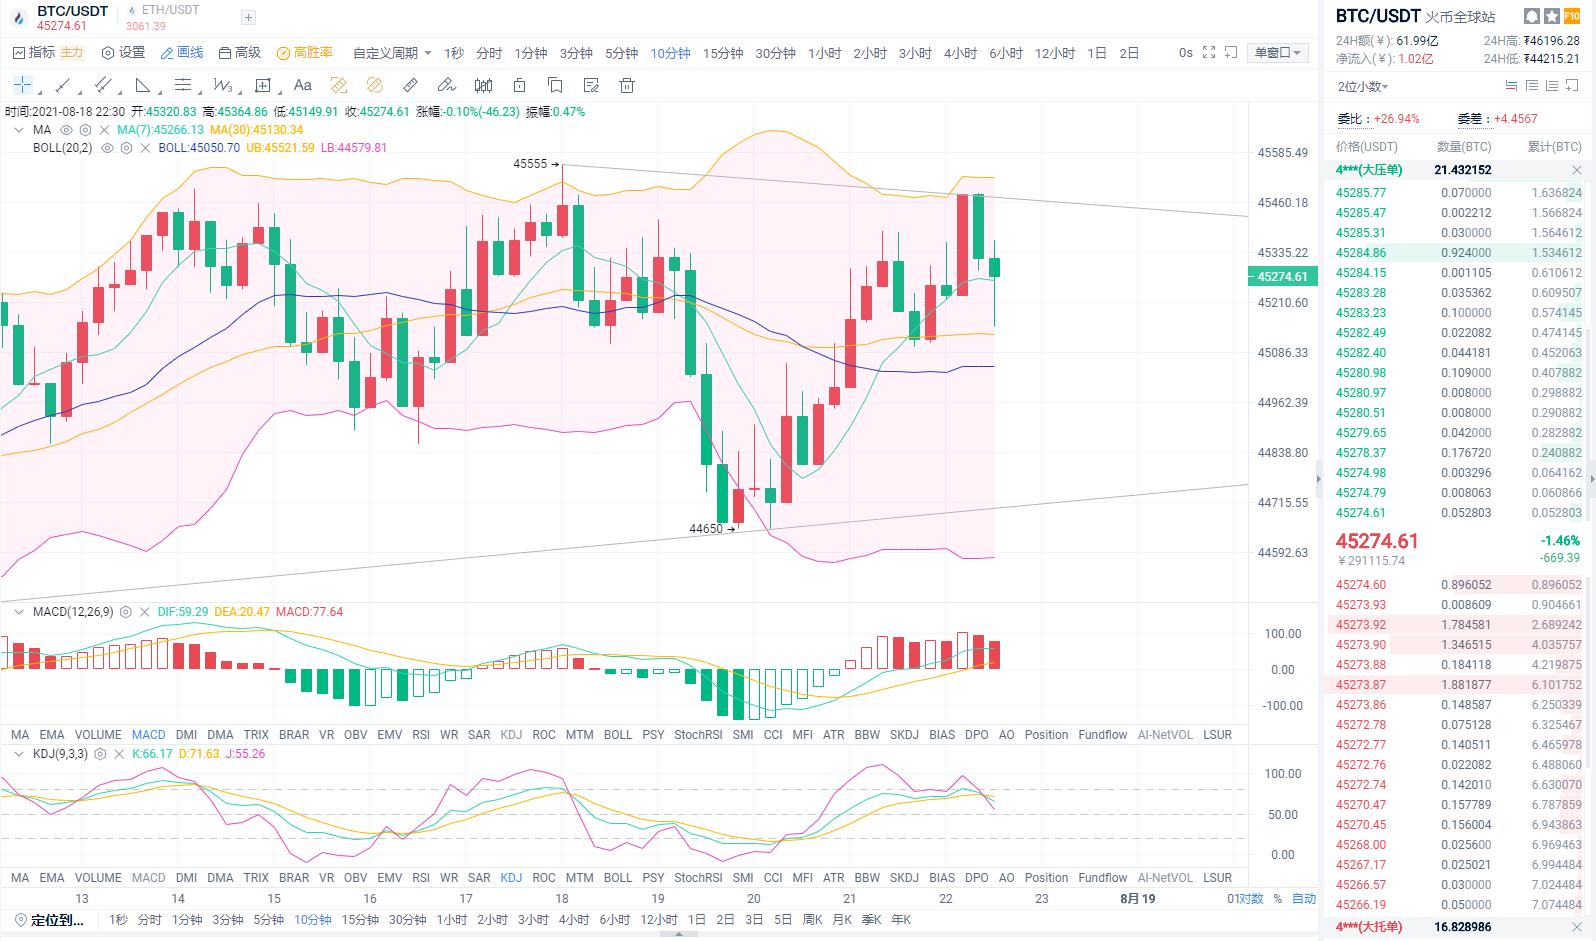1596x941 pixels.
Task: Click the bookmark copy icon in drawing toolbar
Action: 555,85
